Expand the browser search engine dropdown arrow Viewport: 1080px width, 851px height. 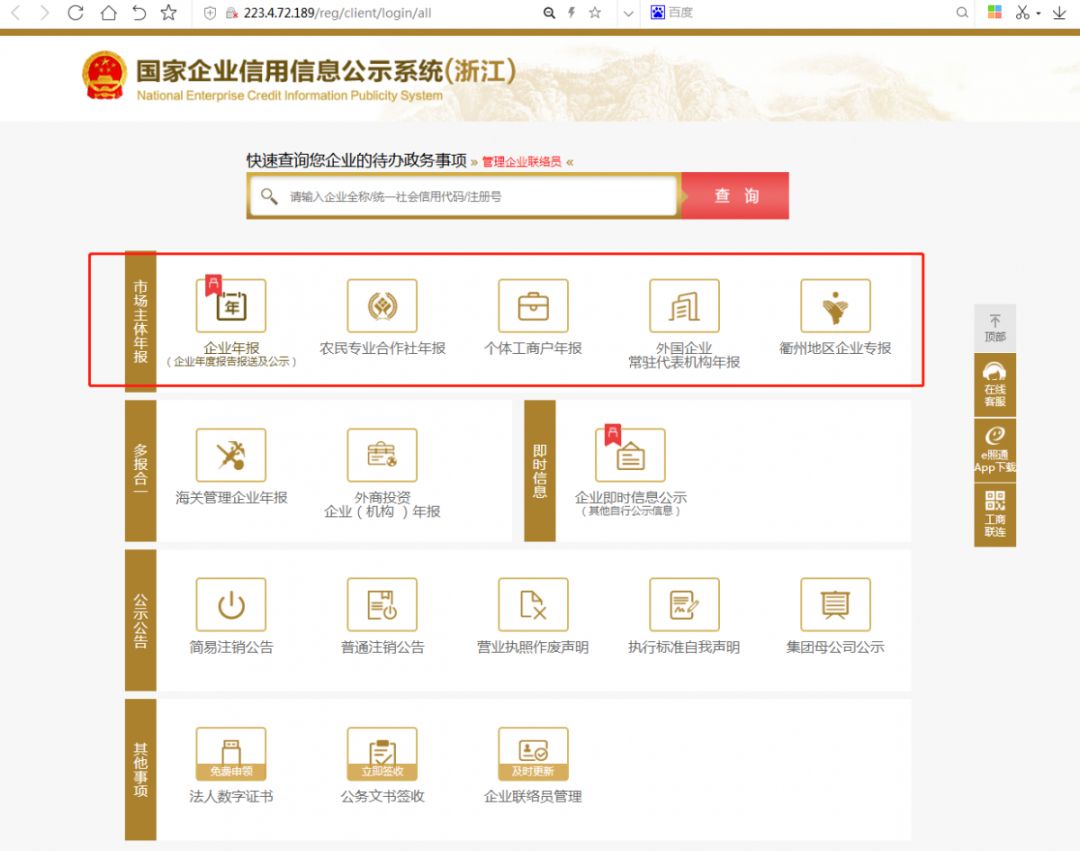628,13
